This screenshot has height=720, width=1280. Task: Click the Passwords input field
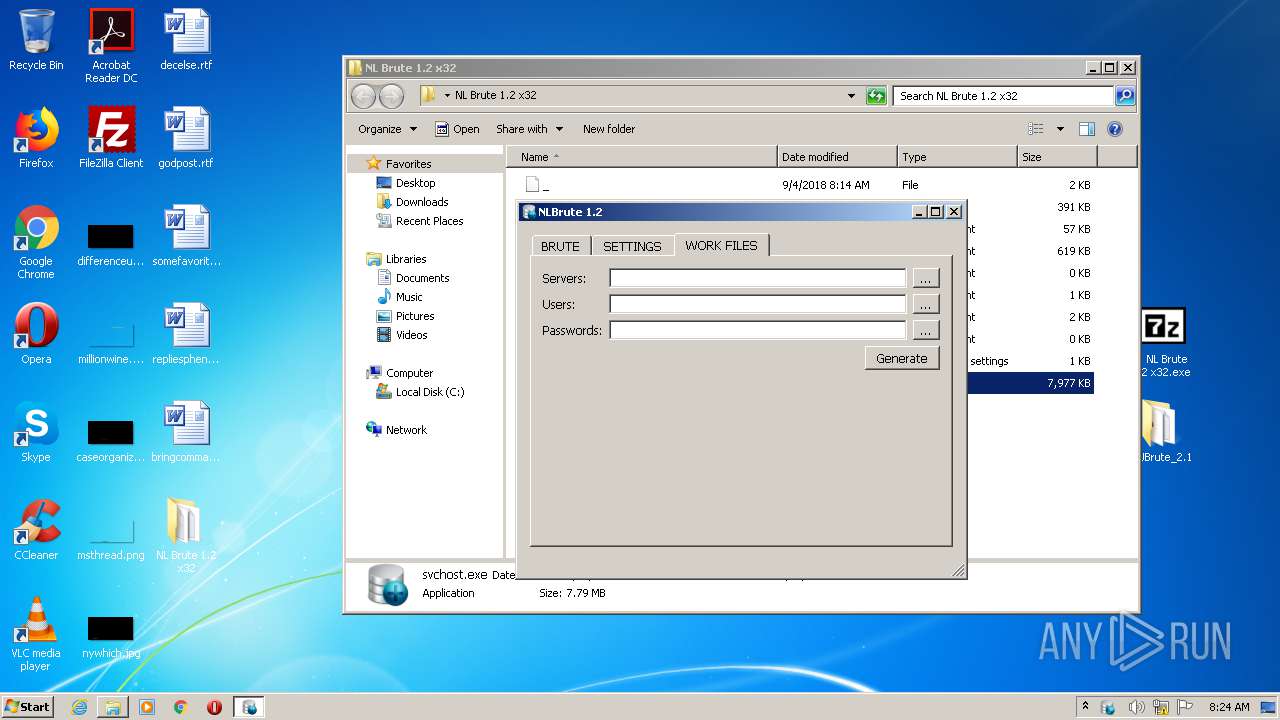click(x=758, y=330)
